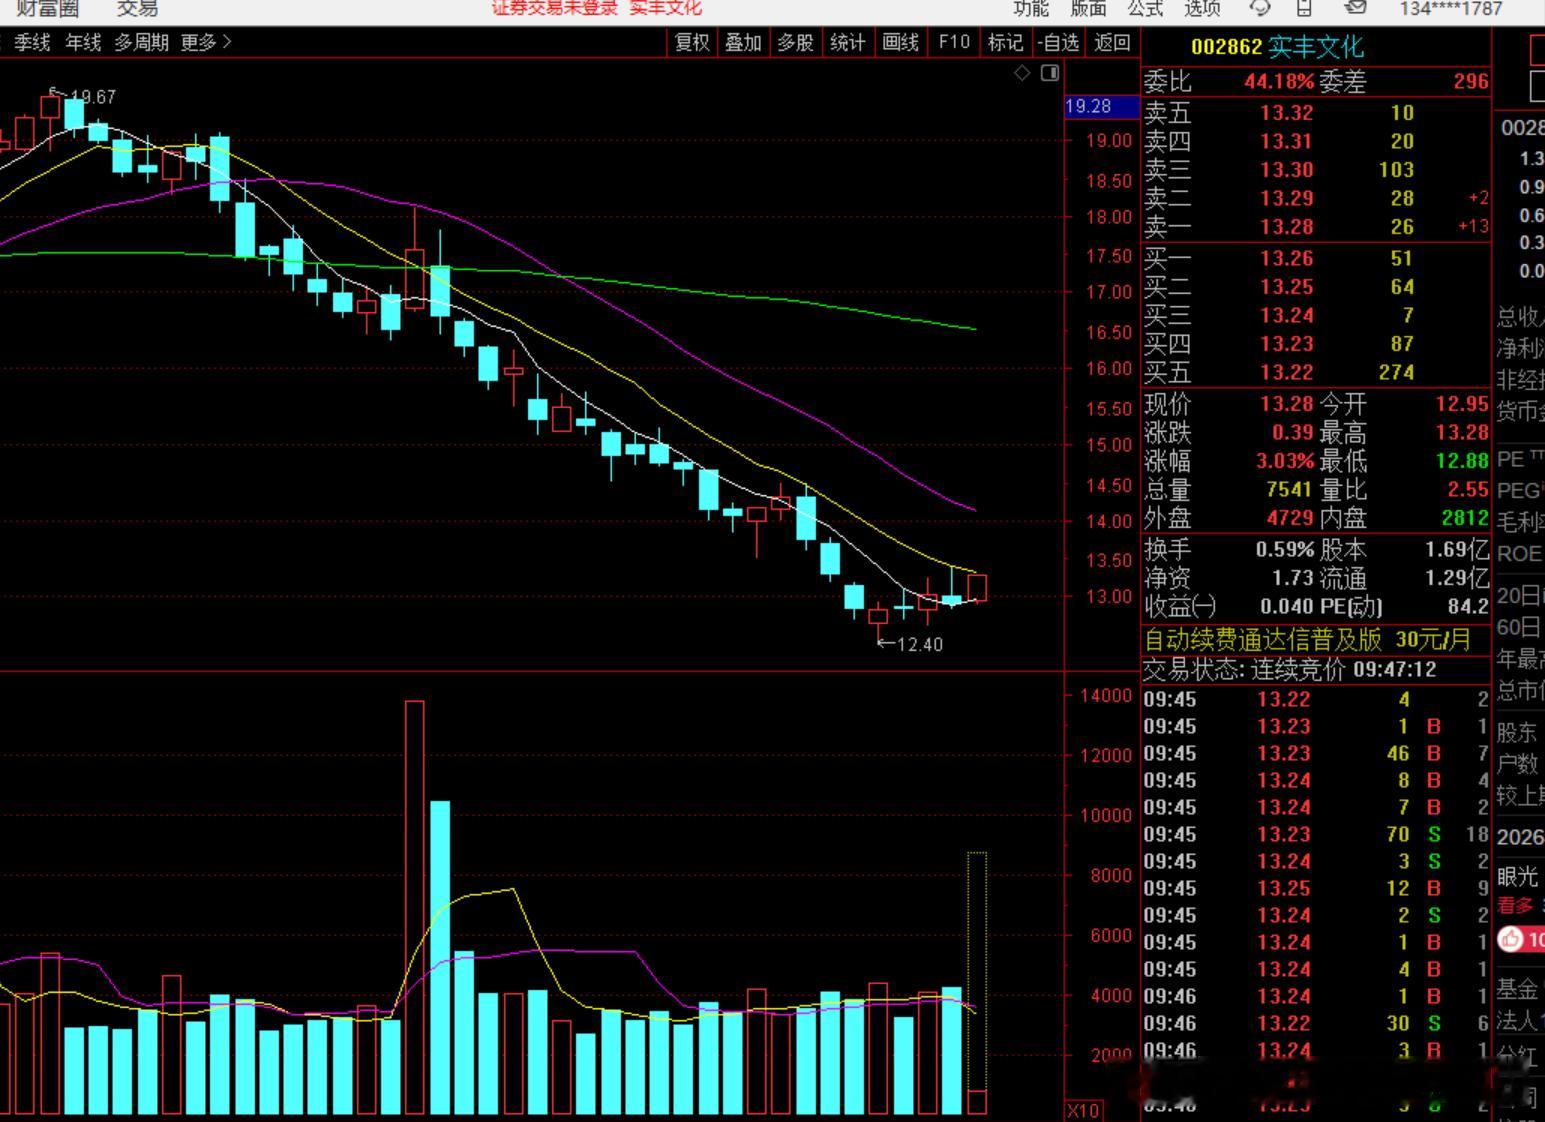Click the 12.40 low price marker

point(920,644)
